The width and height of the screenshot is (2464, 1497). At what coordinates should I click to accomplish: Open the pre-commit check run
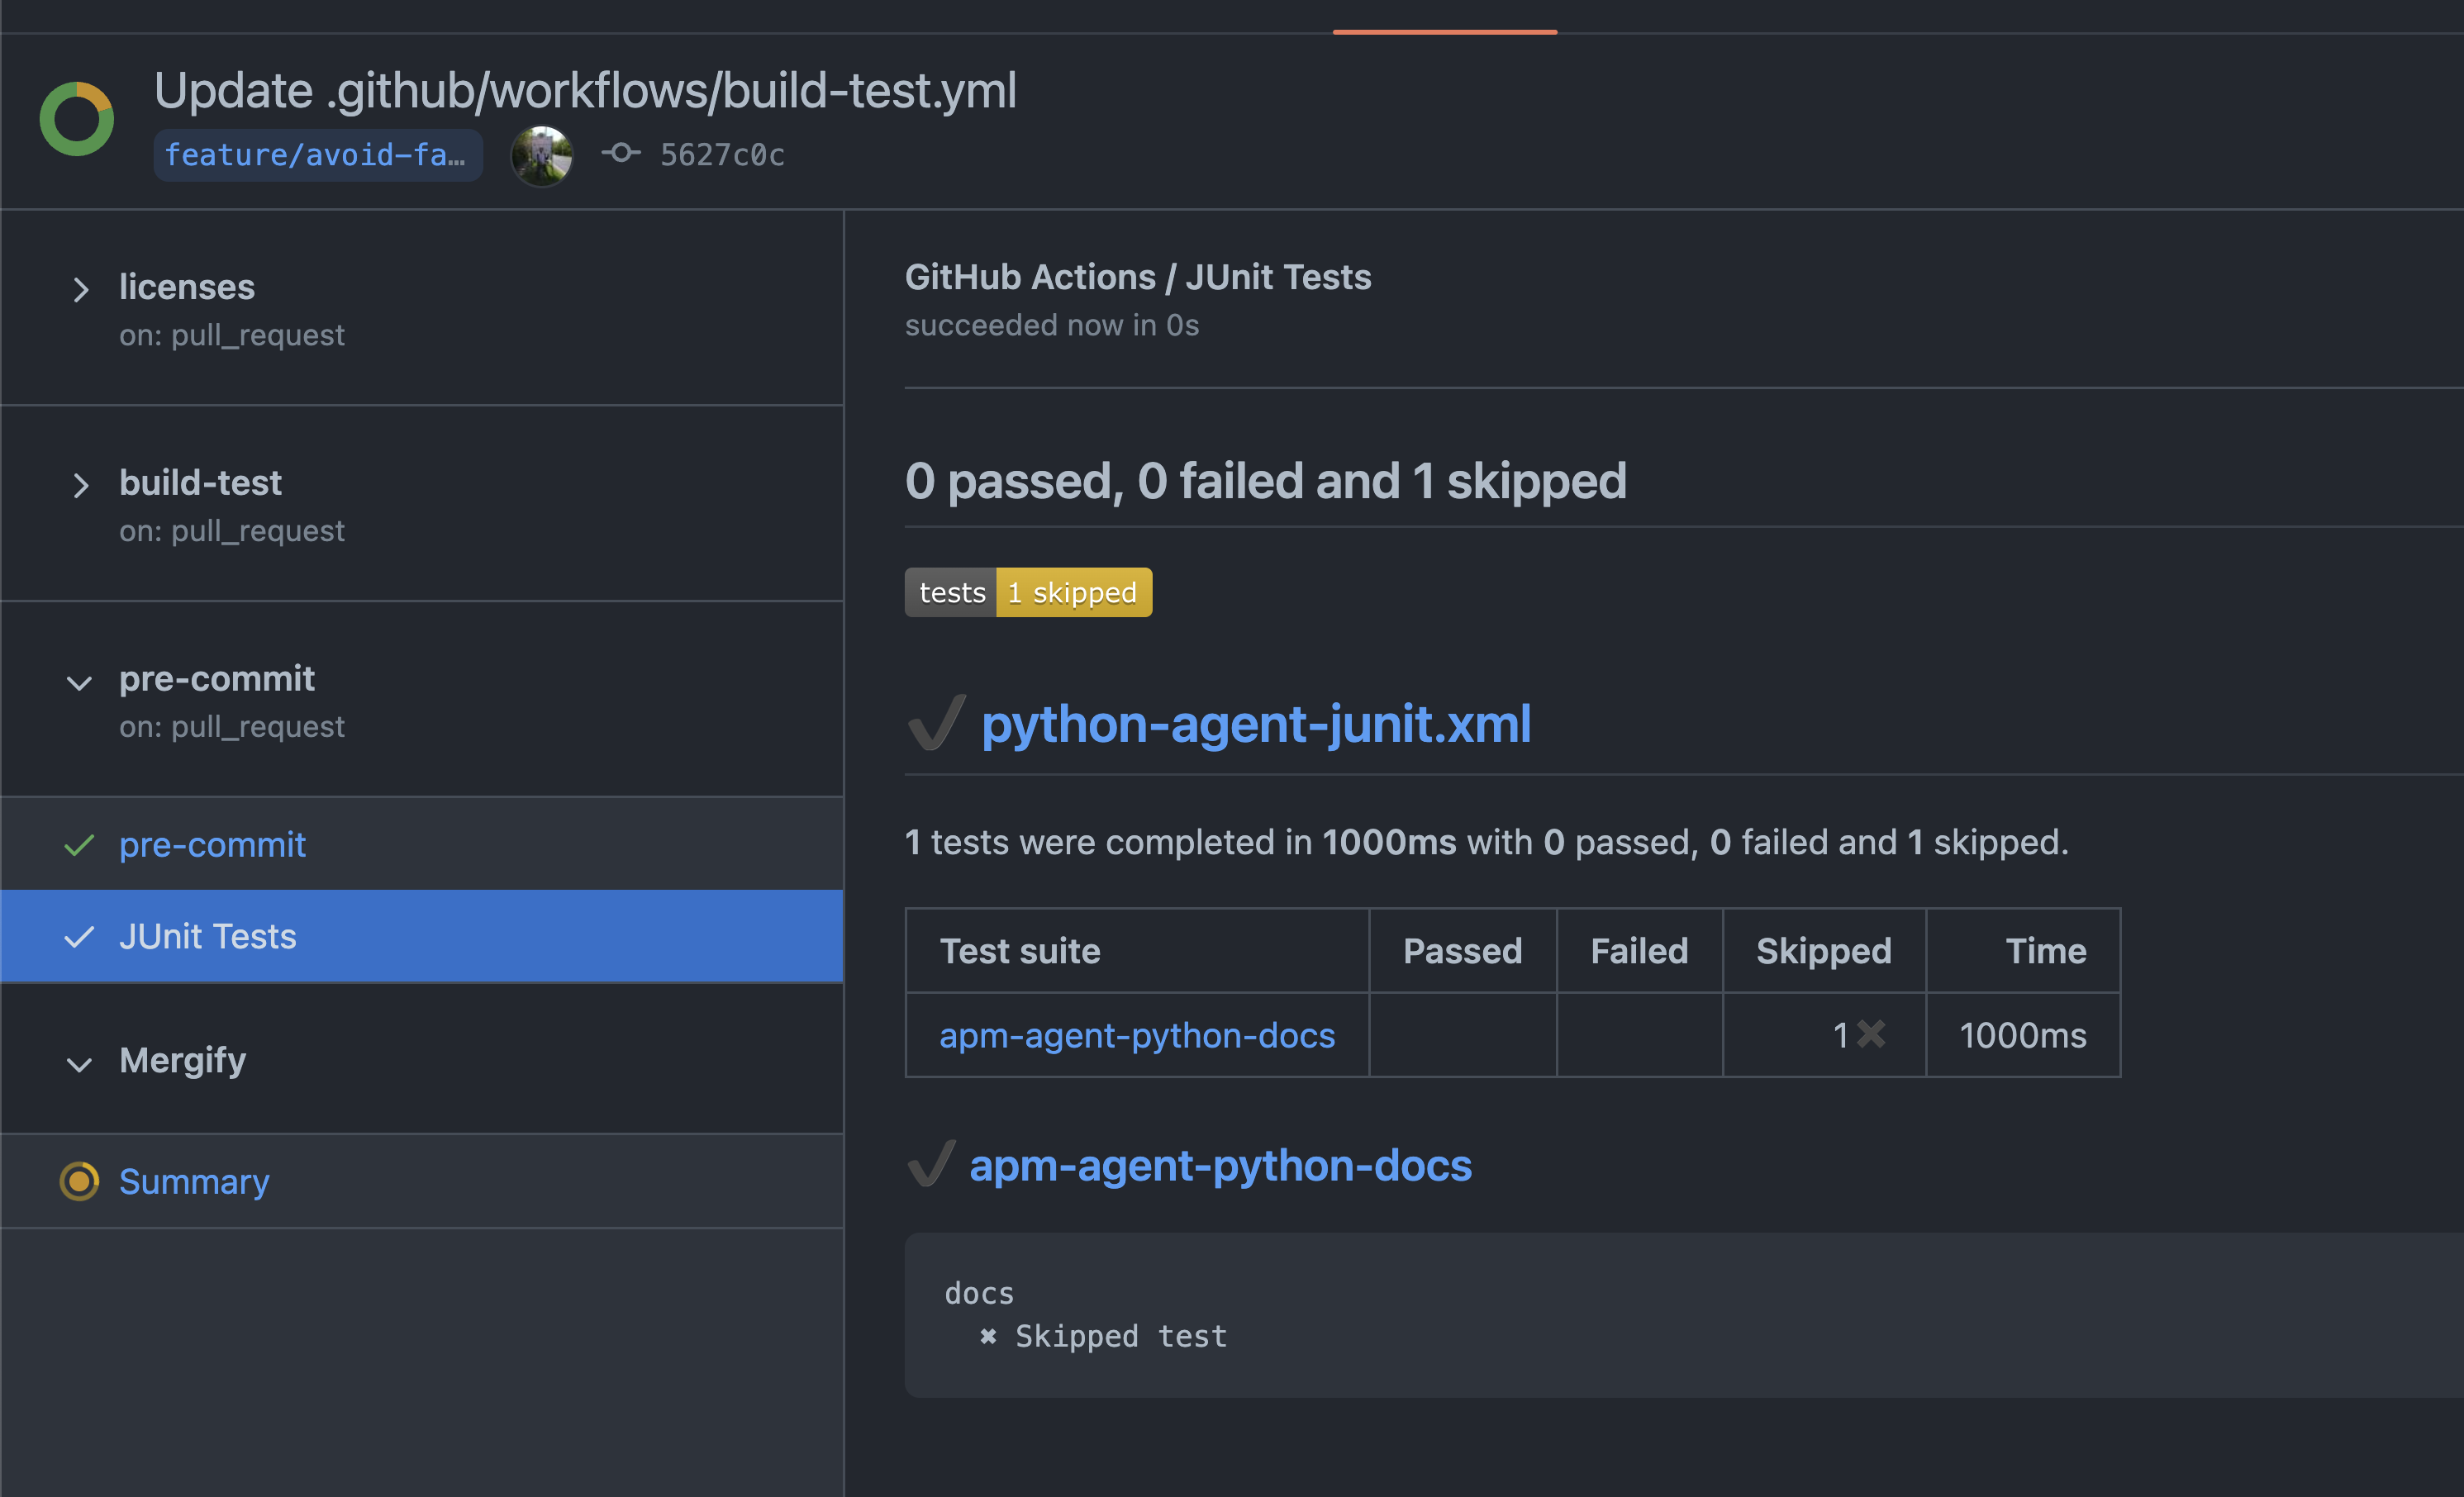click(x=212, y=846)
